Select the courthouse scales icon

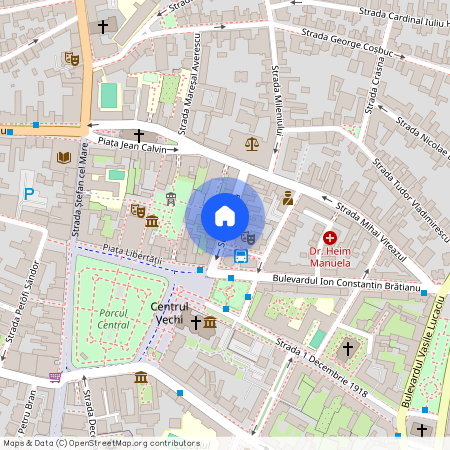tap(252, 145)
